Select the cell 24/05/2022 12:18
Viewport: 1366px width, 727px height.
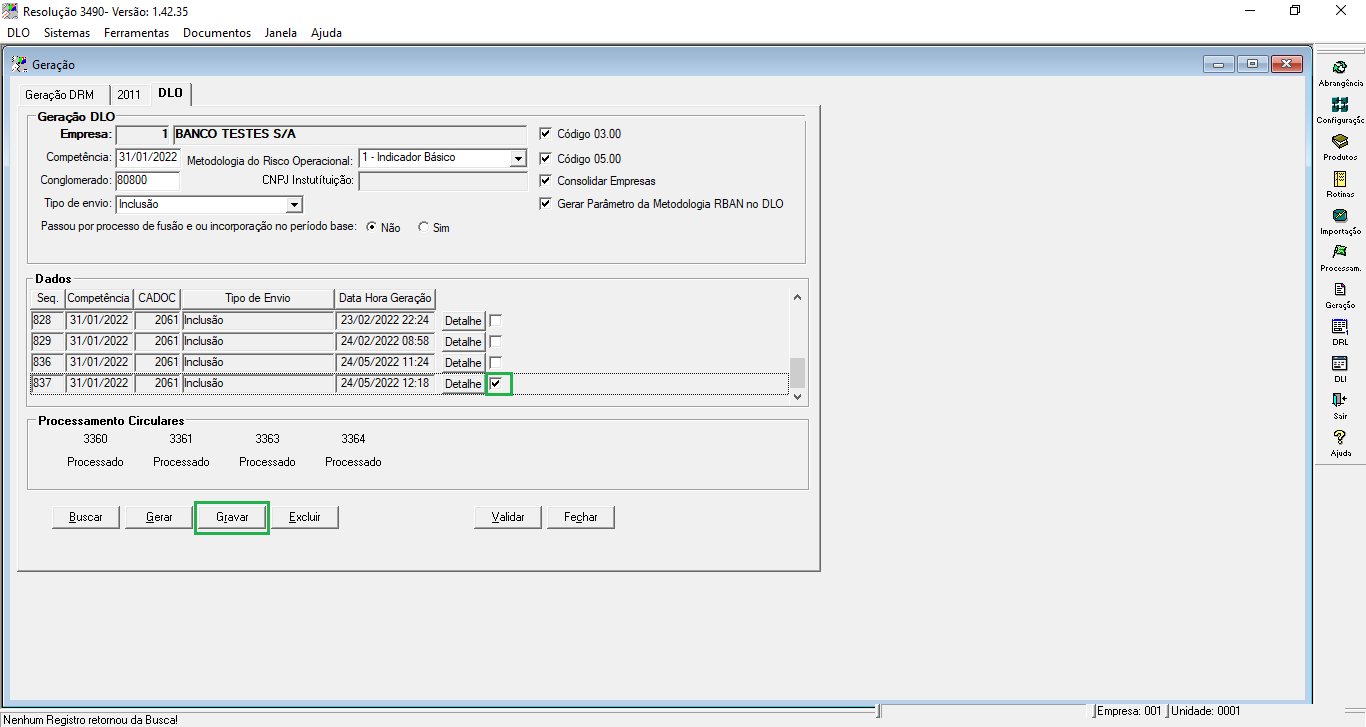[386, 383]
